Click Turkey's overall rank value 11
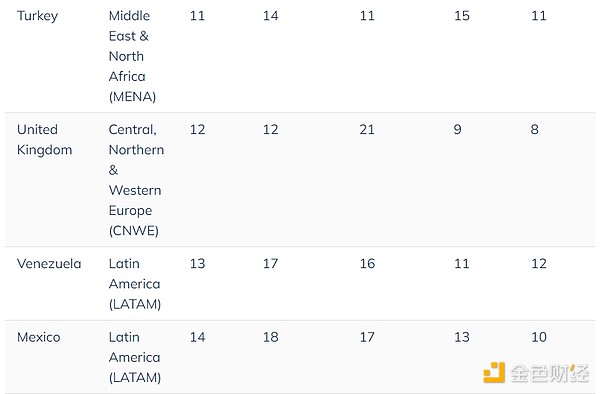Screen dimensions: 600x394 tap(197, 16)
